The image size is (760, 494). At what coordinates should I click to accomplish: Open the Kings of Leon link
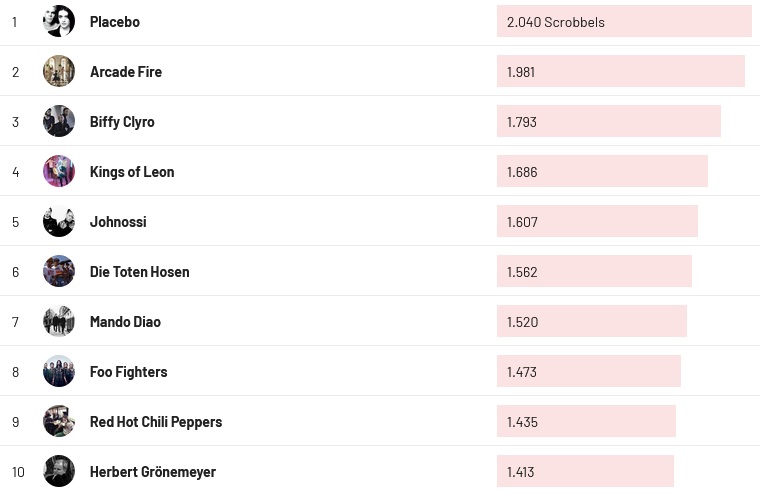[132, 172]
